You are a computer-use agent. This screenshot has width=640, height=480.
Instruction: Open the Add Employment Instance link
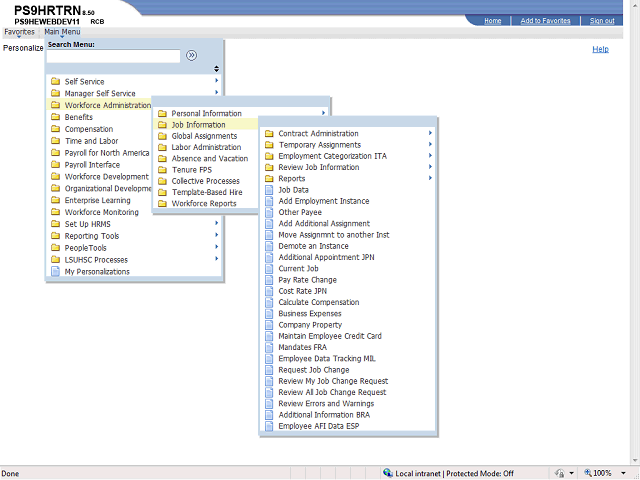[324, 201]
